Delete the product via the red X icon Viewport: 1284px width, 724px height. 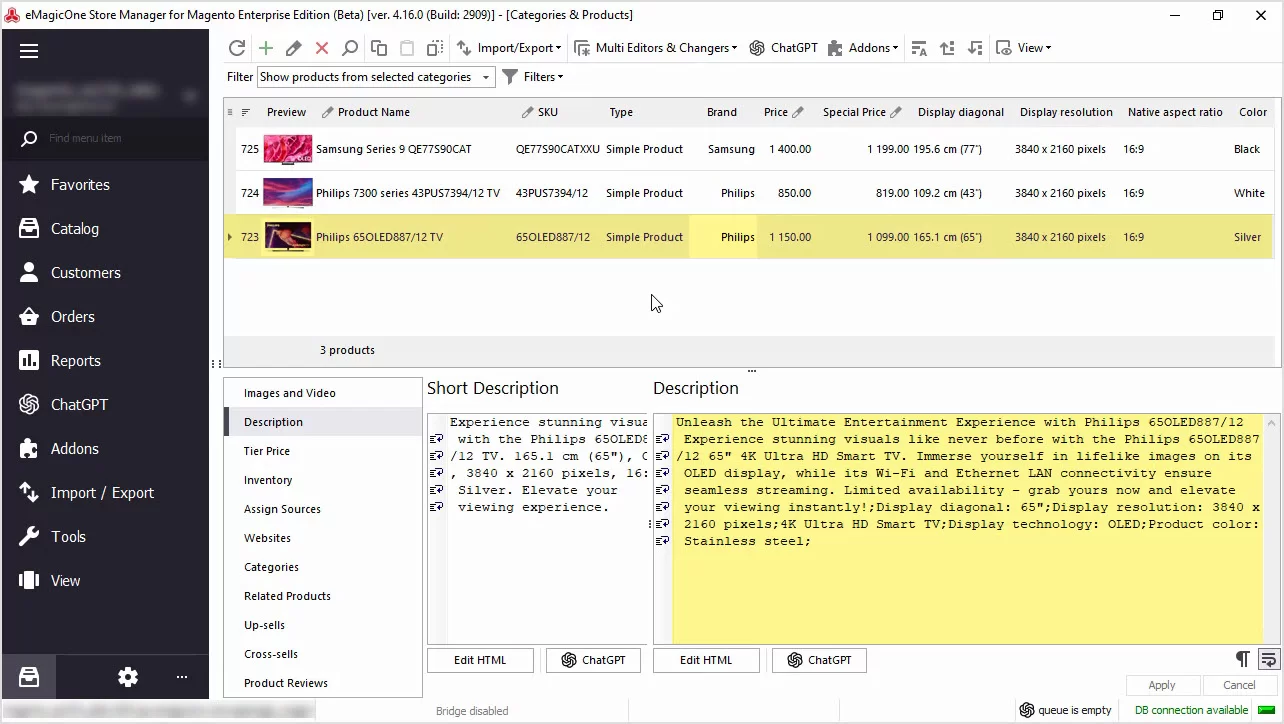[x=322, y=48]
